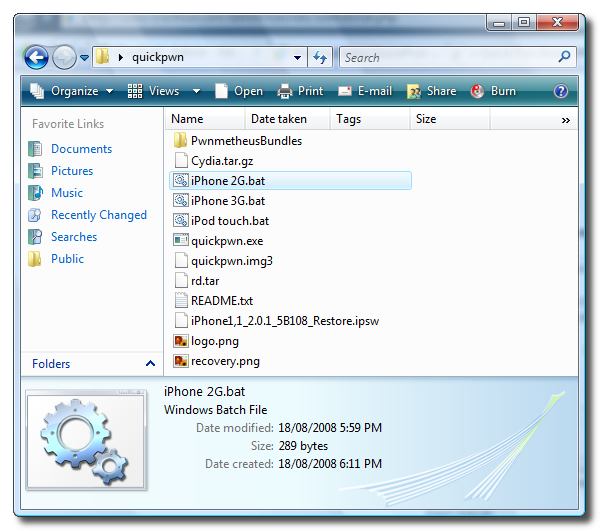
Task: Select the quickpwn.exe file
Action: [x=226, y=241]
